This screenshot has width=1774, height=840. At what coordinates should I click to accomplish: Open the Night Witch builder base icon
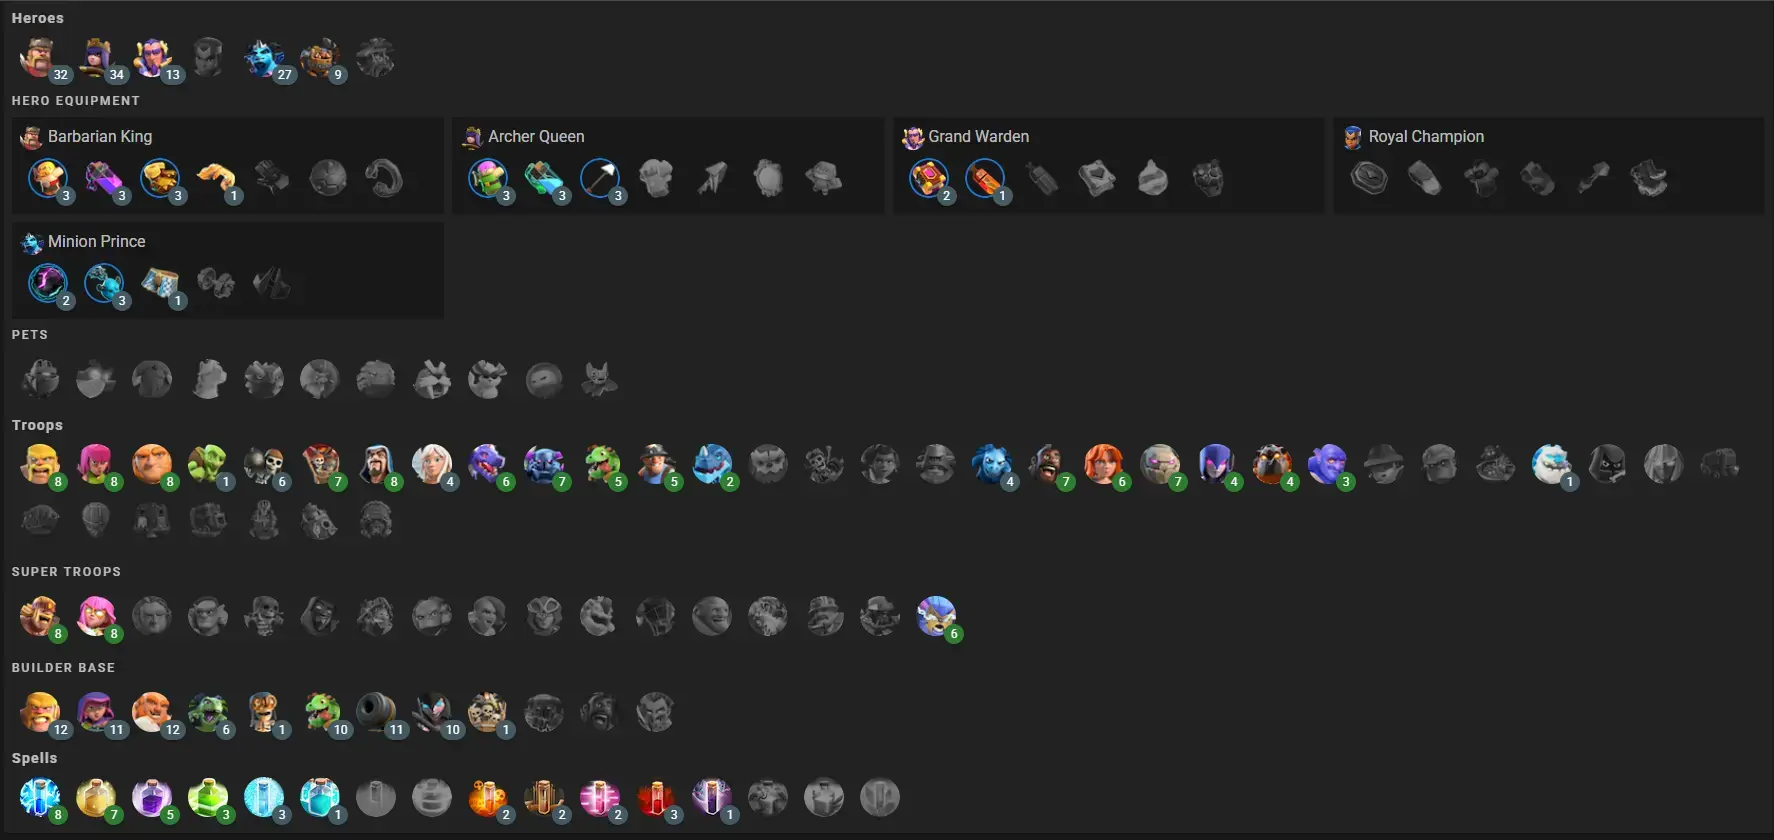click(432, 713)
